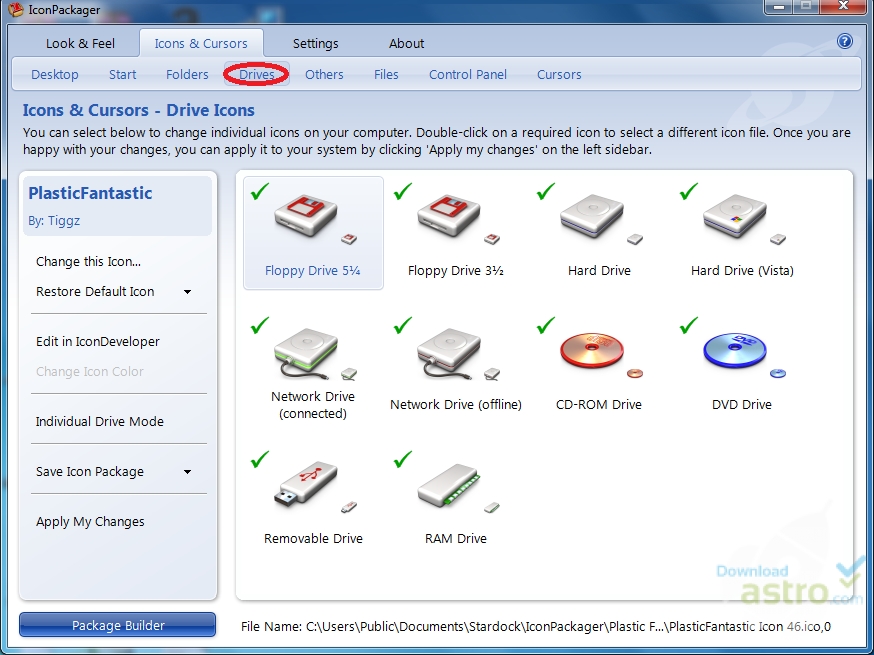874x655 pixels.
Task: Select the Hard Drive (Vista) icon
Action: point(741,215)
